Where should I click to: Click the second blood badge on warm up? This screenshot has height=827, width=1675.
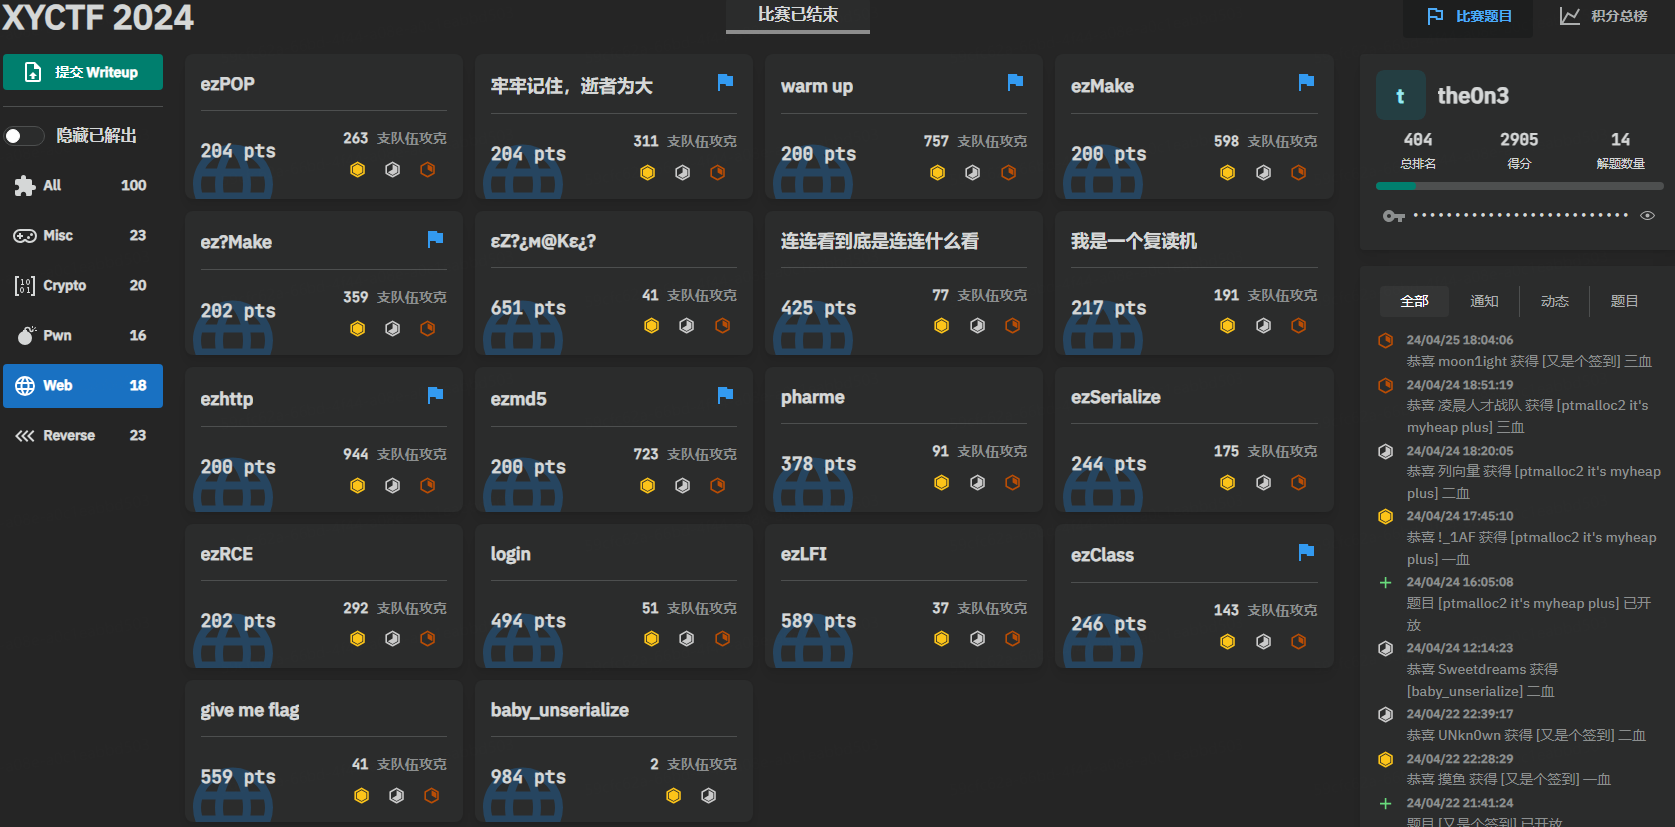tap(972, 173)
